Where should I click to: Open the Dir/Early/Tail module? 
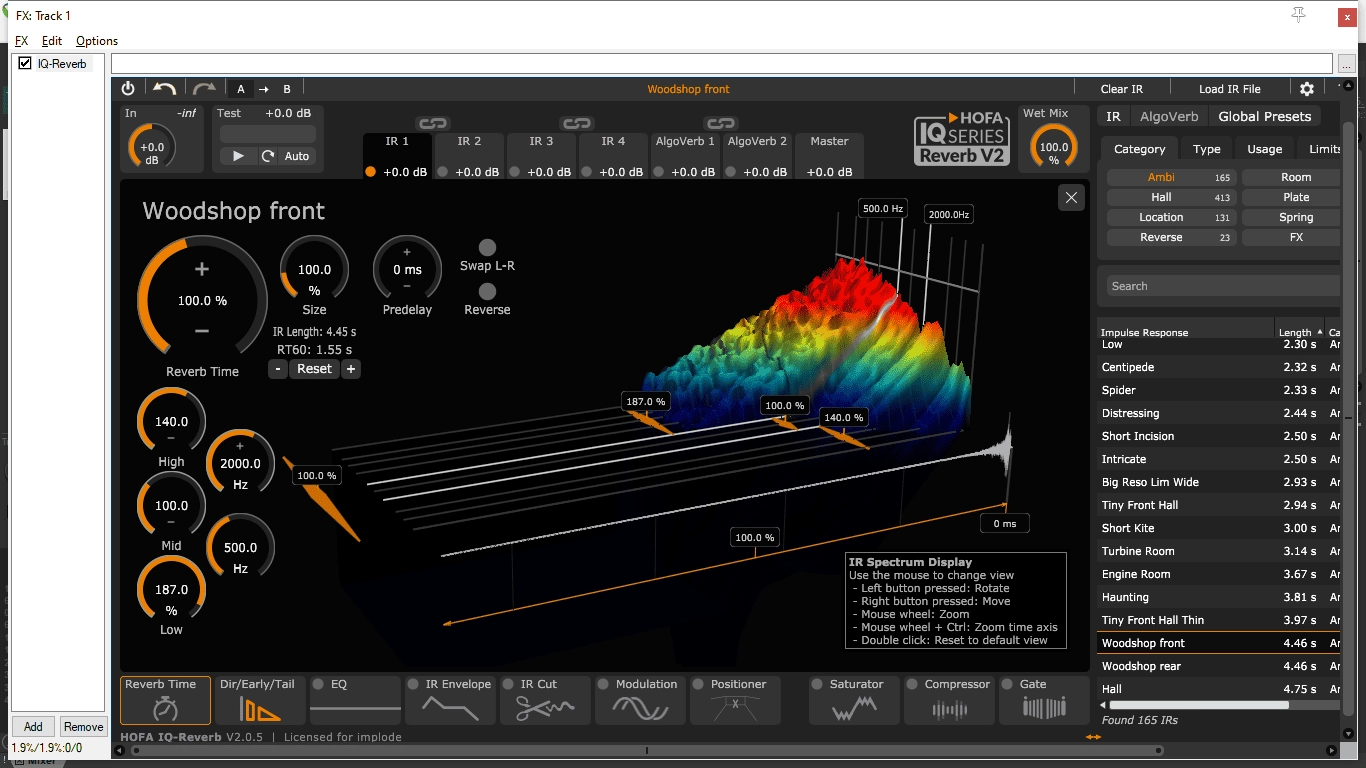[258, 700]
